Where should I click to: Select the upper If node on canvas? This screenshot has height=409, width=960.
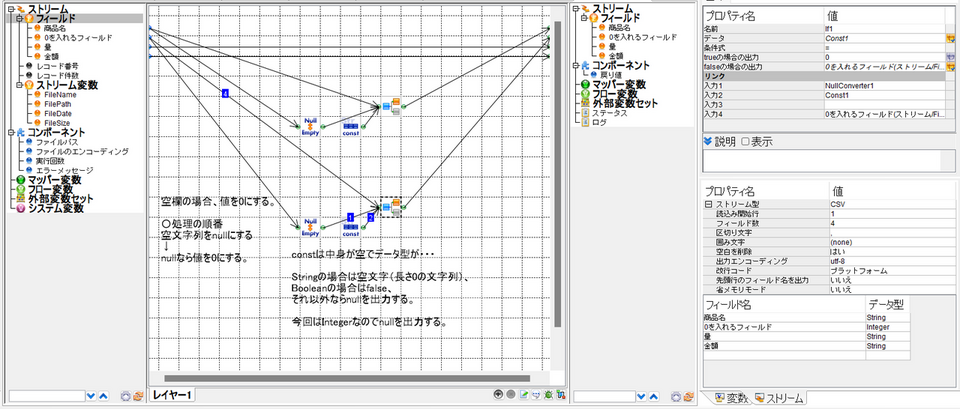pos(393,105)
